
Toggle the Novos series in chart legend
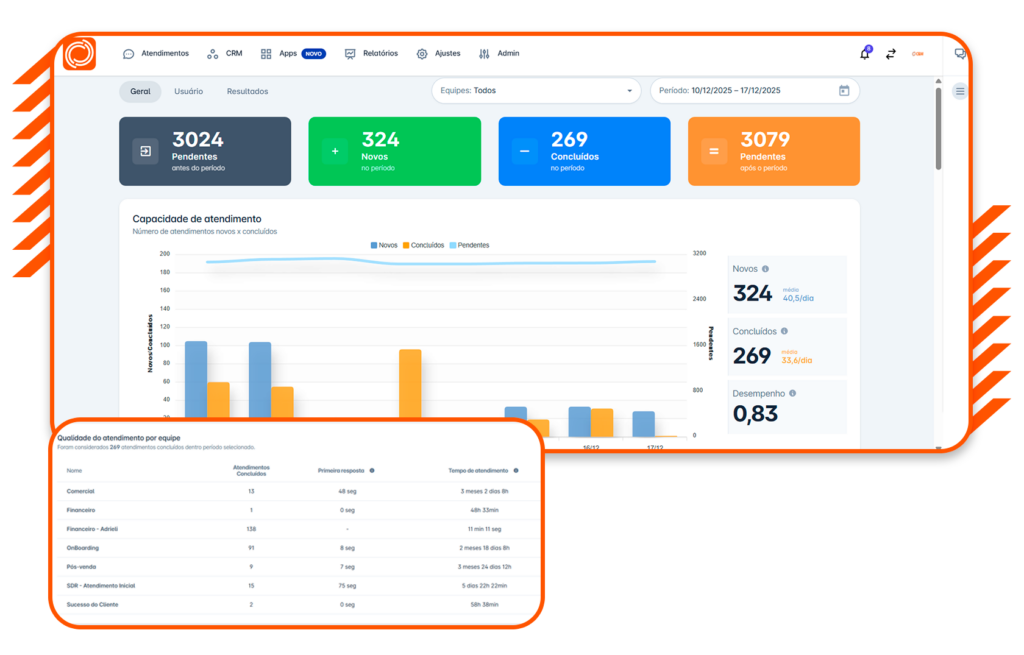(385, 245)
